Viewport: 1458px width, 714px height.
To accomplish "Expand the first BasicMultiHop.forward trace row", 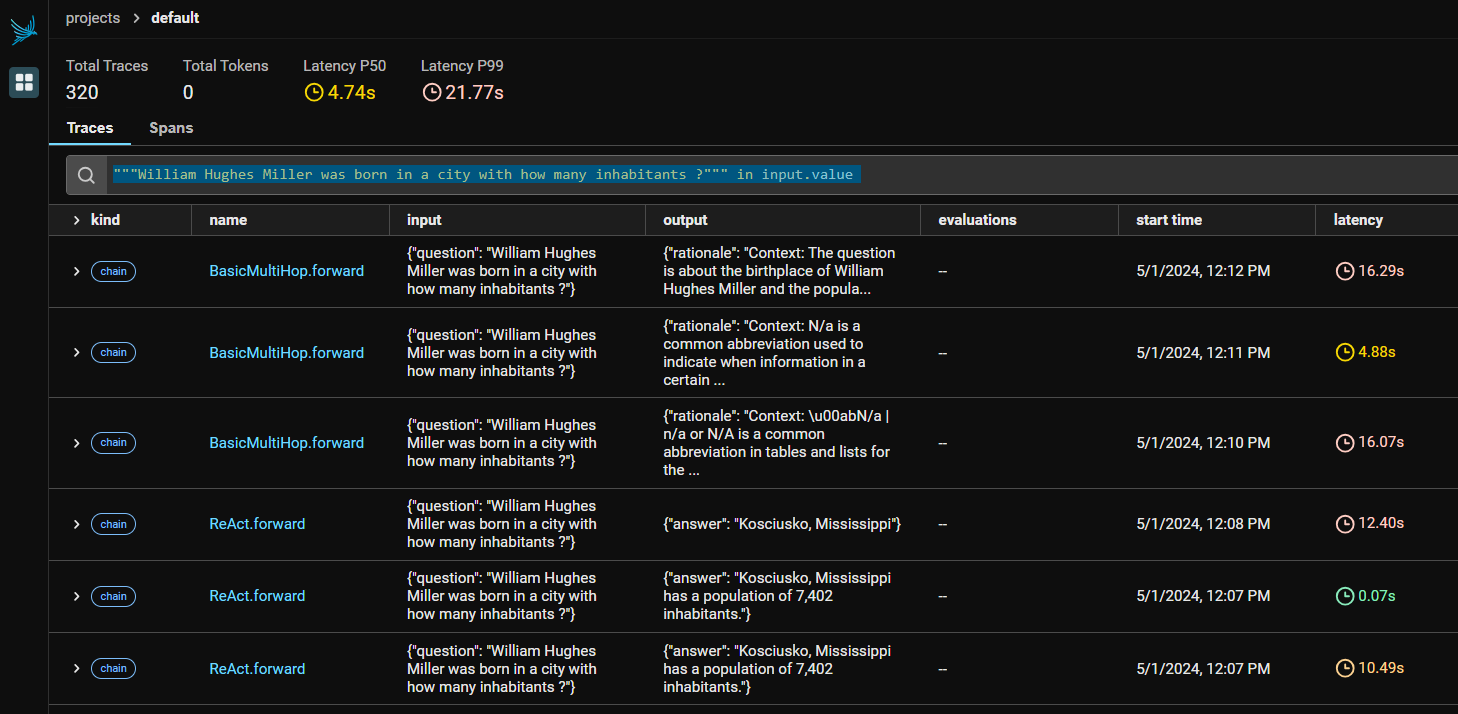I will (x=76, y=271).
